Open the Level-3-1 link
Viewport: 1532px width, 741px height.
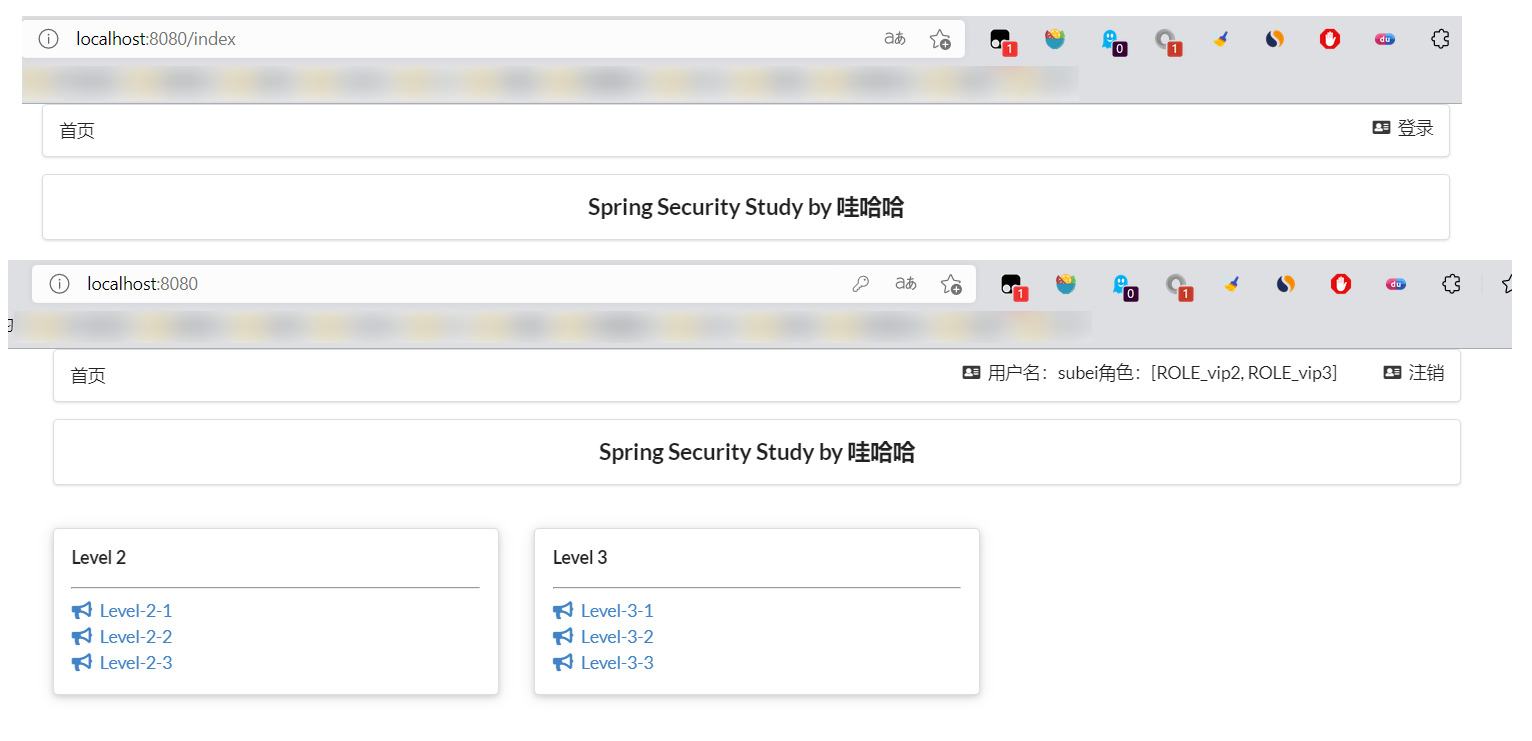pyautogui.click(x=617, y=611)
